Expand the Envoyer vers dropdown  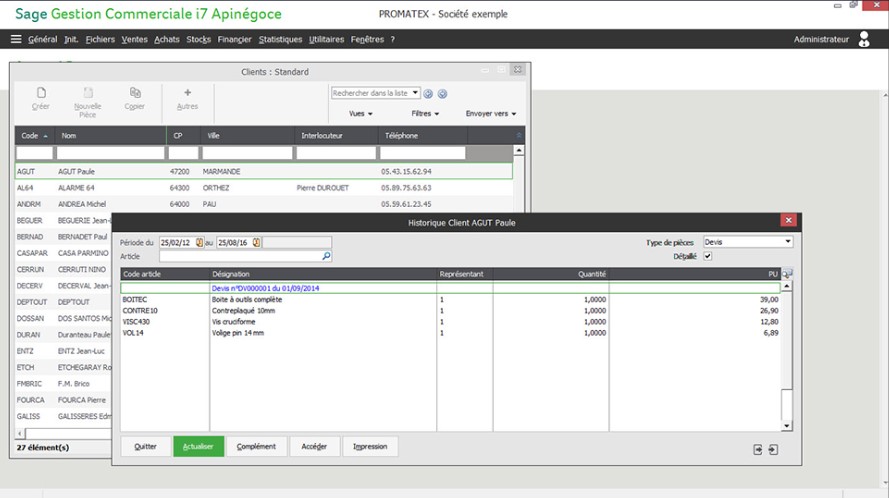491,113
